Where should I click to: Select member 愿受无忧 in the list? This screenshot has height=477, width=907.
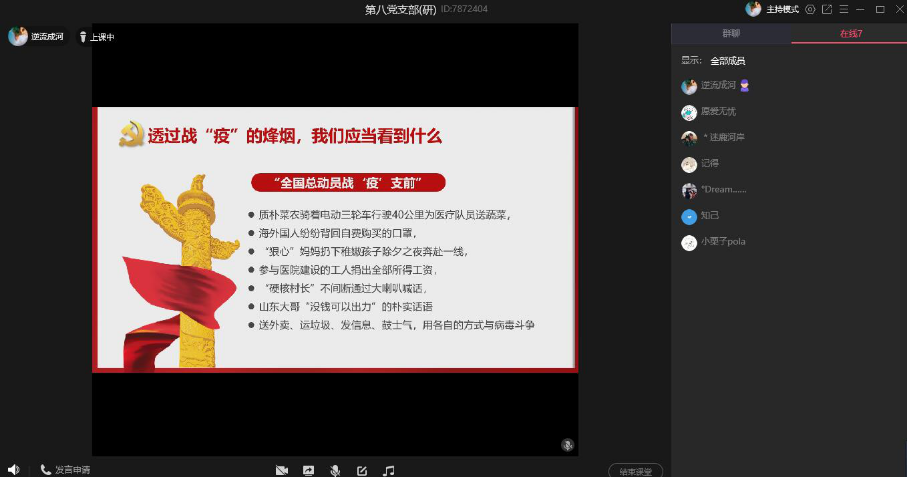click(x=717, y=112)
